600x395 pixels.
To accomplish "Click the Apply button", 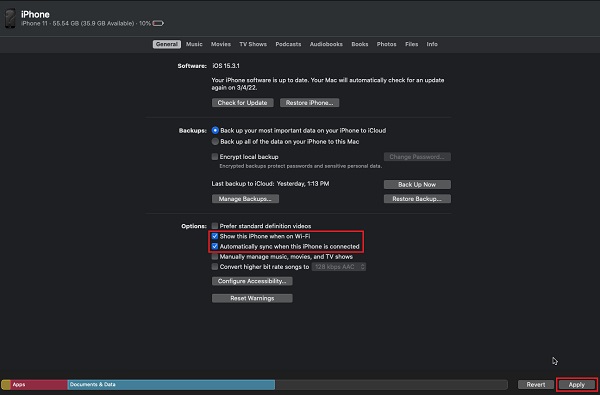I will pos(576,385).
